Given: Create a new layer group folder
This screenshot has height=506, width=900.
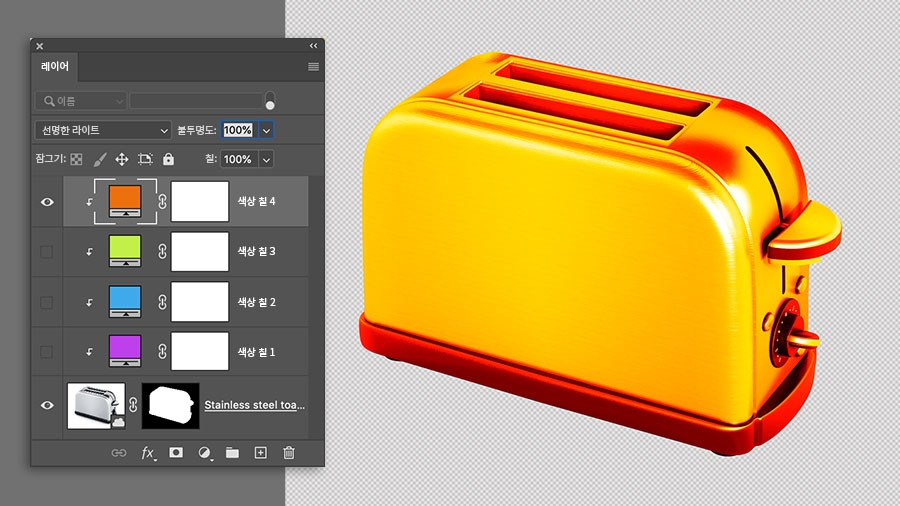Looking at the screenshot, I should (232, 453).
